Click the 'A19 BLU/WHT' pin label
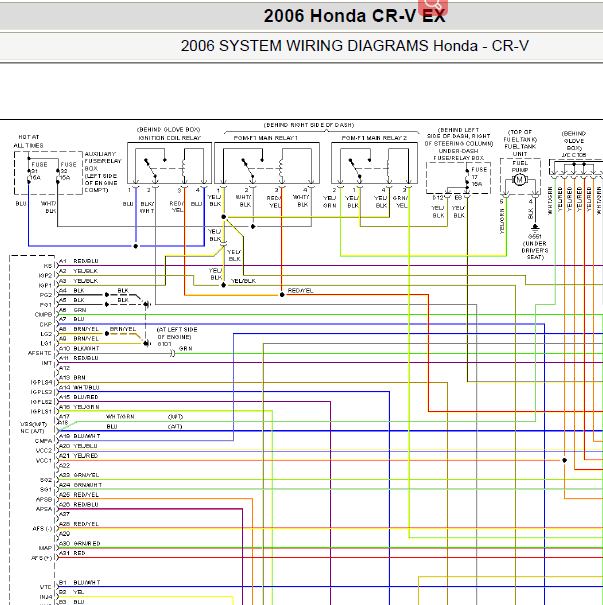 pyautogui.click(x=79, y=436)
